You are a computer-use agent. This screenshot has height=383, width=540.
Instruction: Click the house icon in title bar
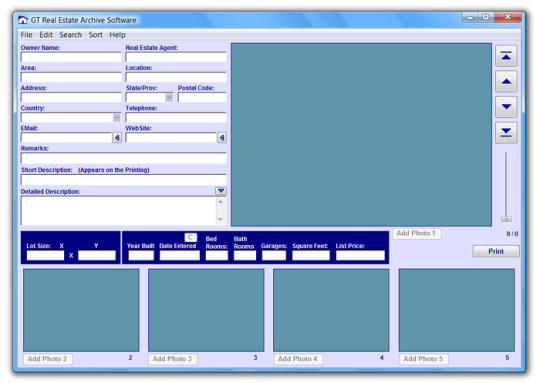click(23, 20)
